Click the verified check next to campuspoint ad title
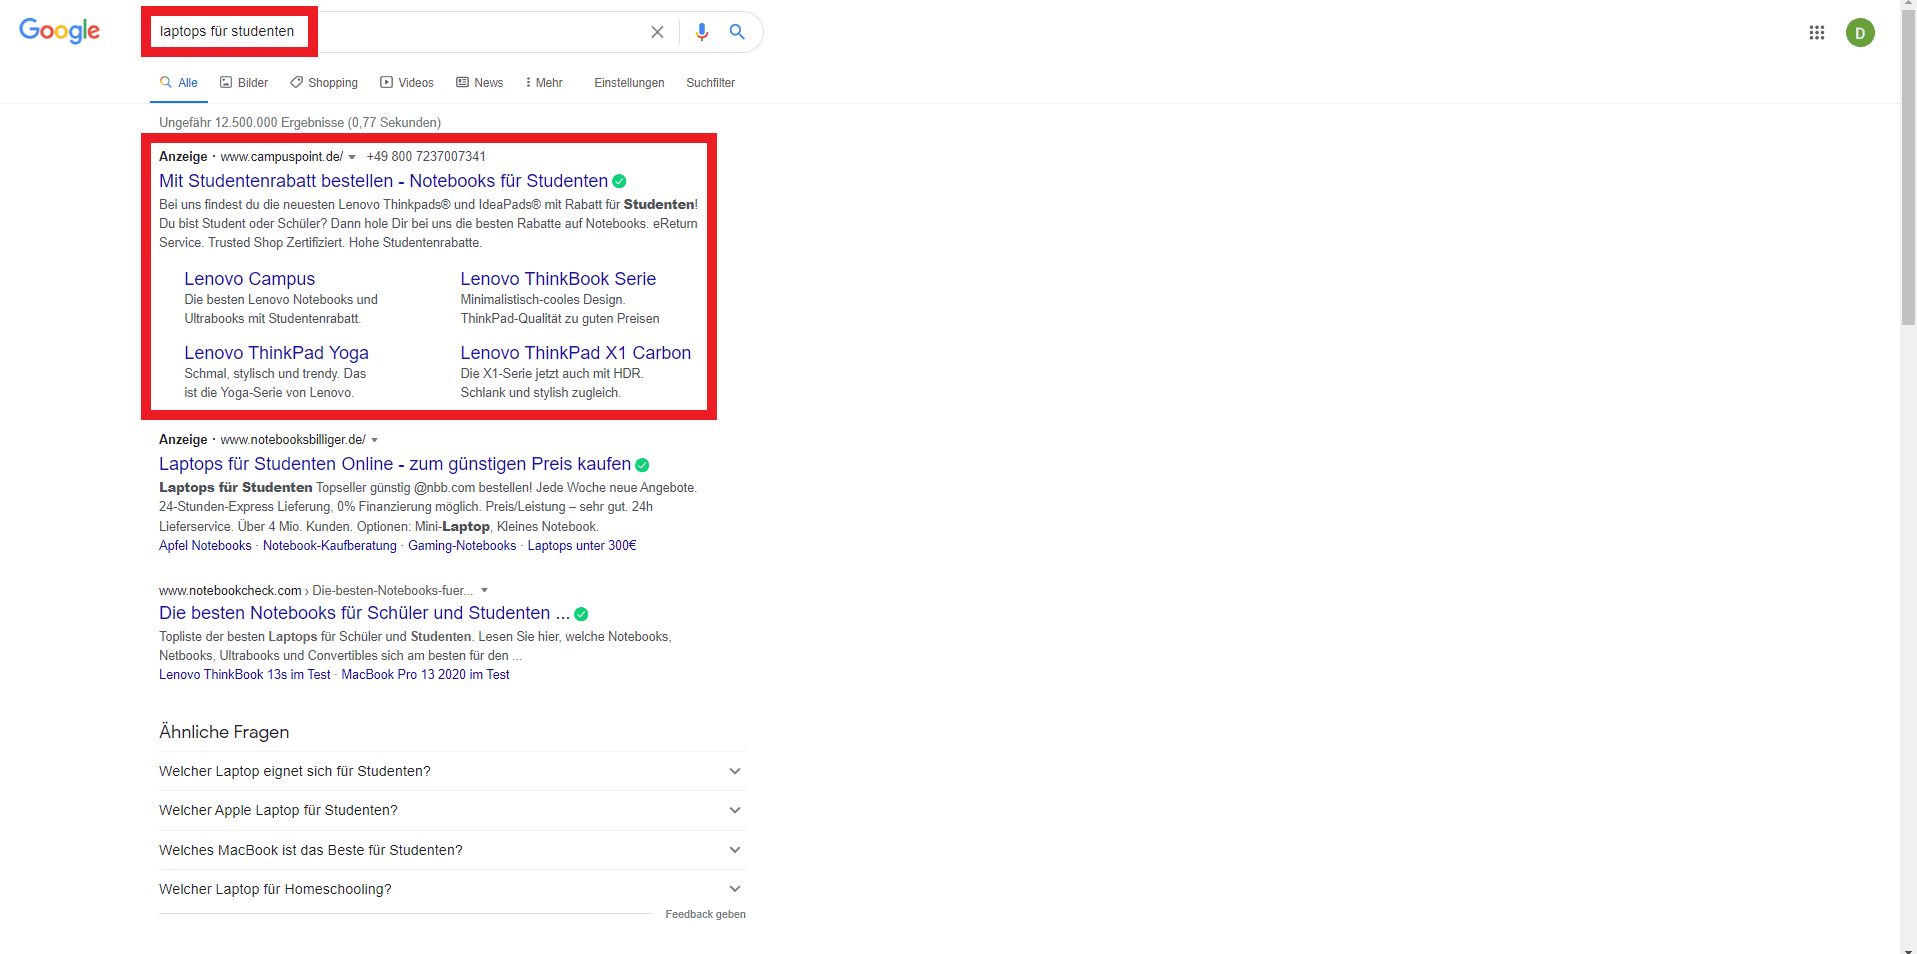 pos(619,181)
